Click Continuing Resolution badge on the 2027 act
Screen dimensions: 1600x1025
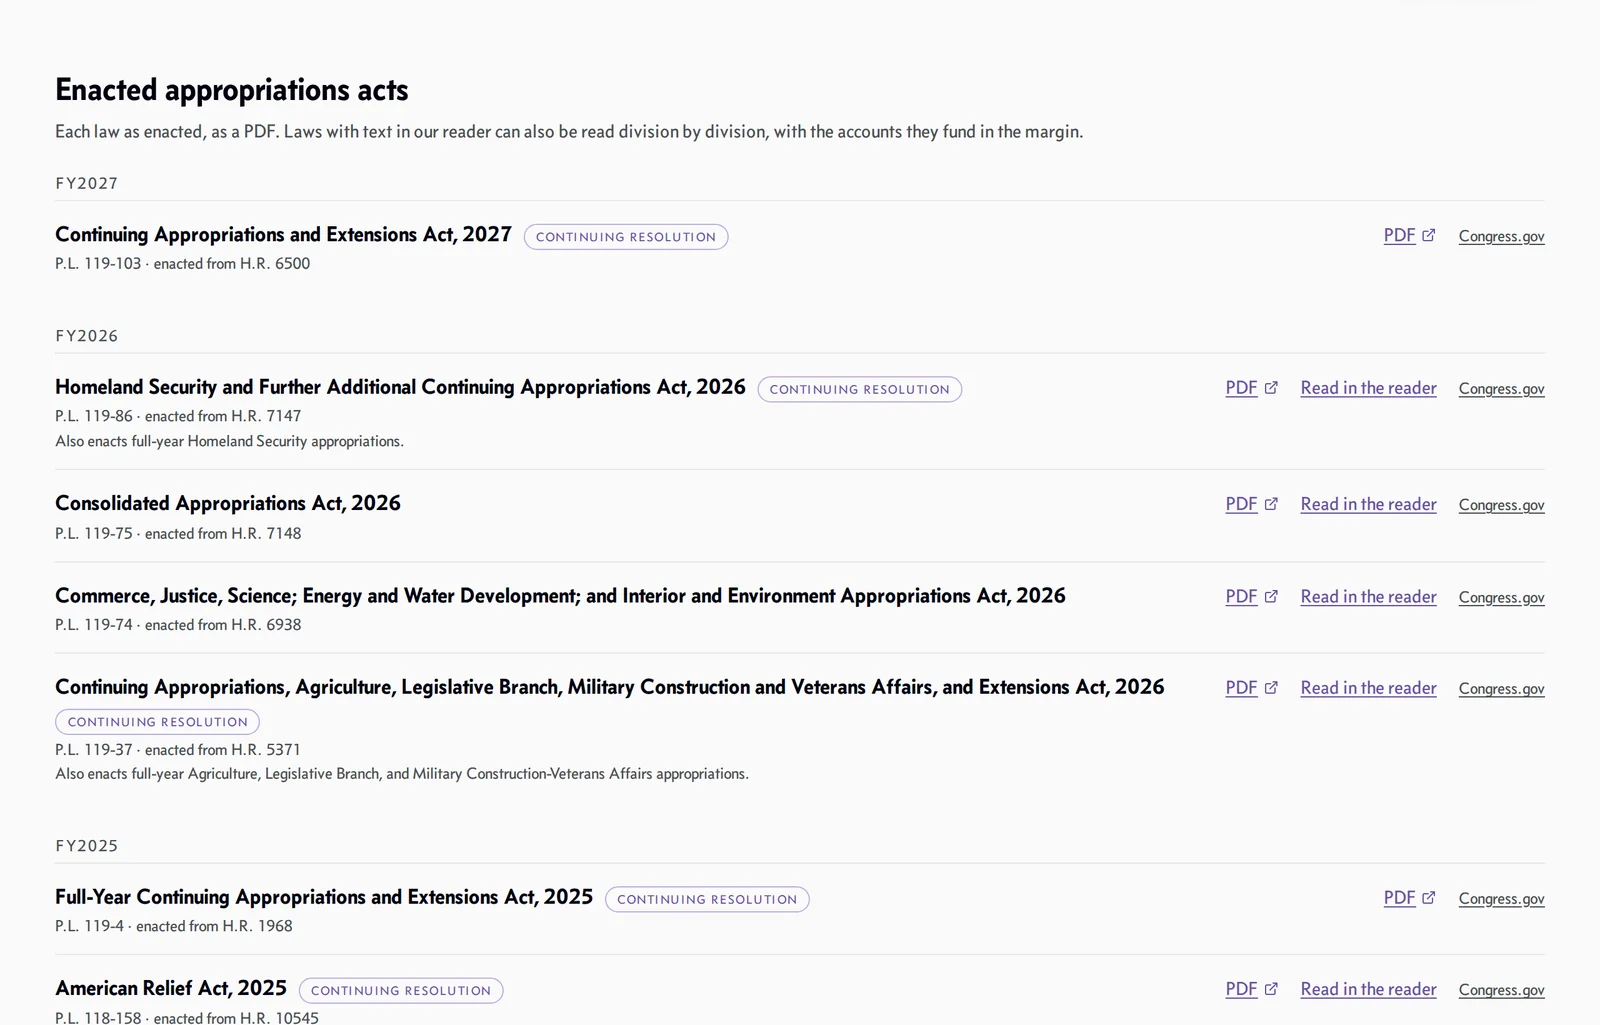(x=626, y=237)
